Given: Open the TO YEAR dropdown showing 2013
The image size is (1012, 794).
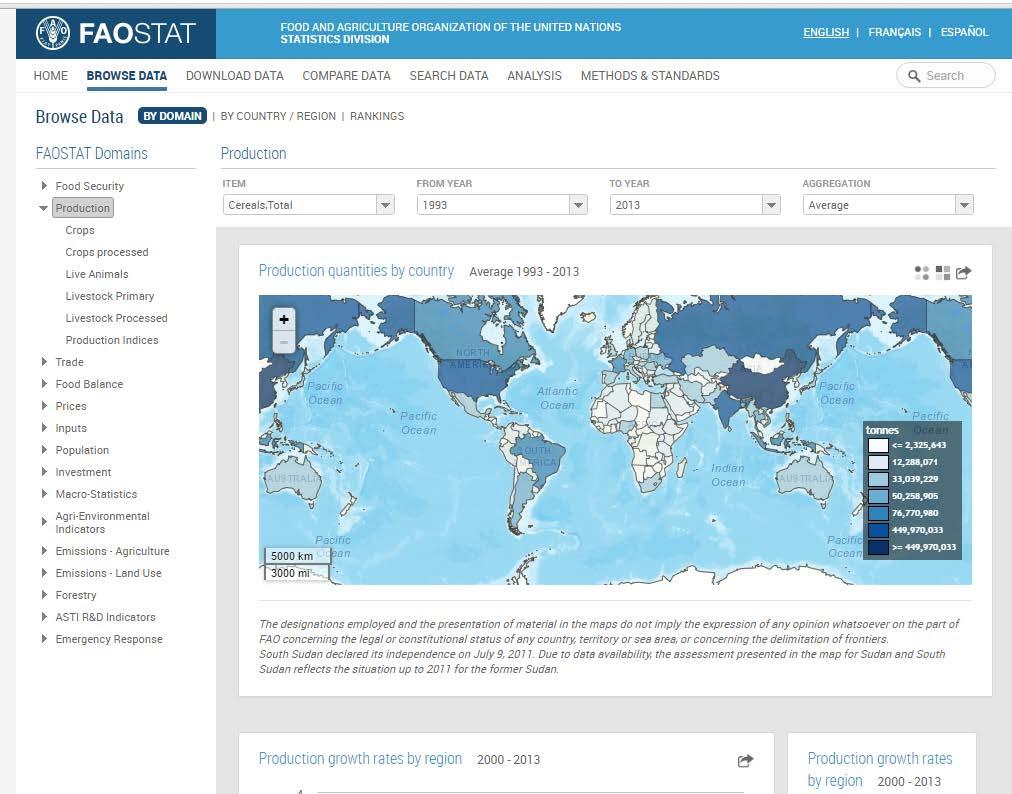Looking at the screenshot, I should pos(694,205).
